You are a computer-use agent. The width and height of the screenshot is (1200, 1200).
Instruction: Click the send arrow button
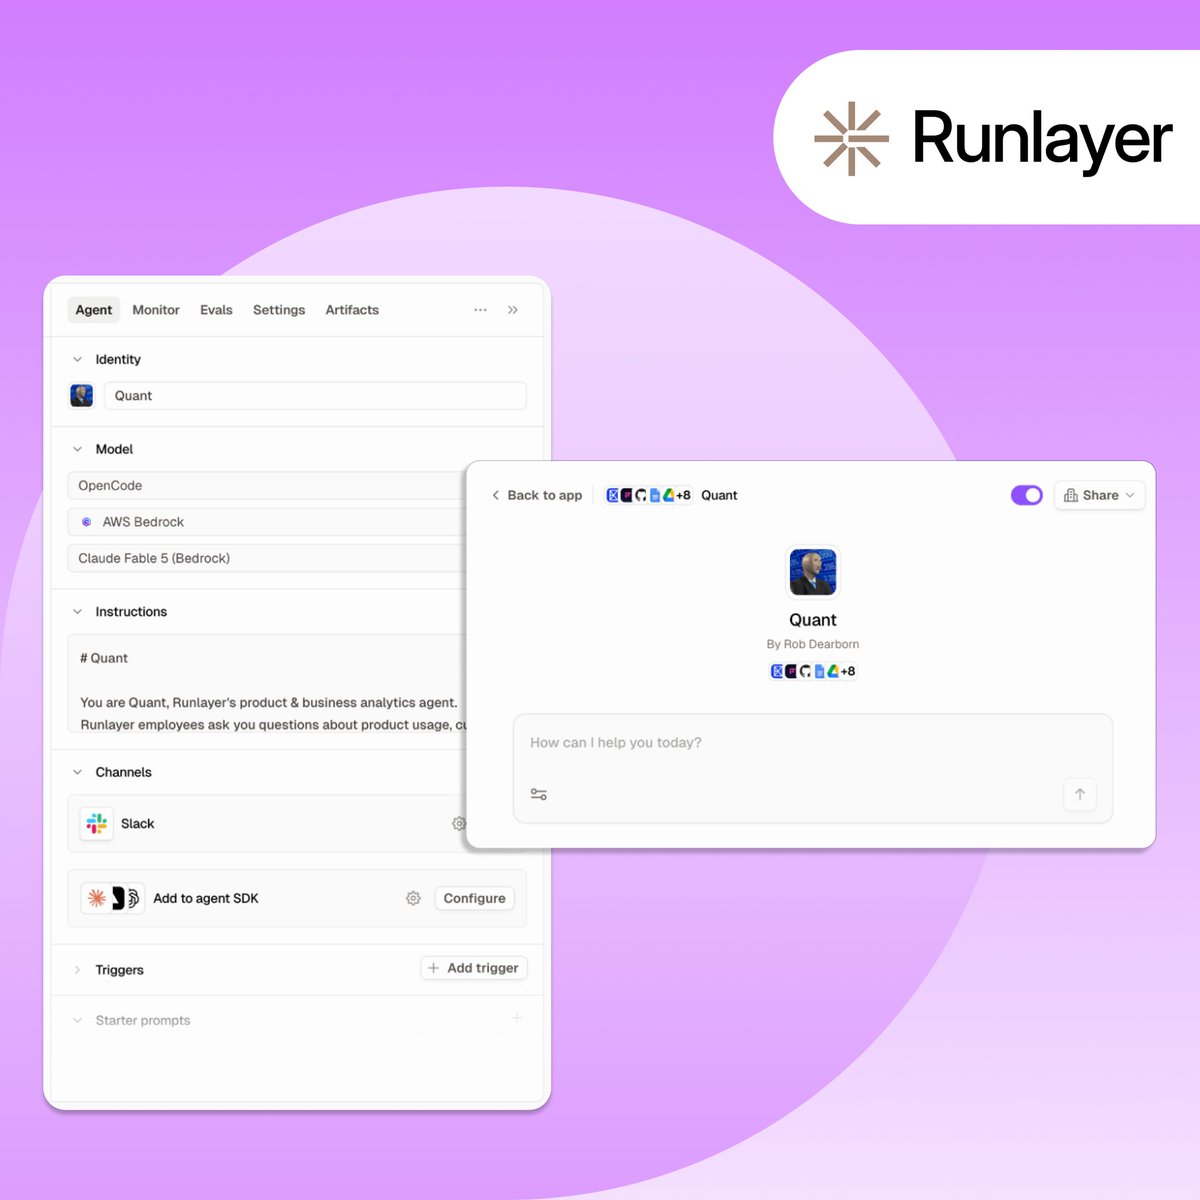[x=1080, y=795]
